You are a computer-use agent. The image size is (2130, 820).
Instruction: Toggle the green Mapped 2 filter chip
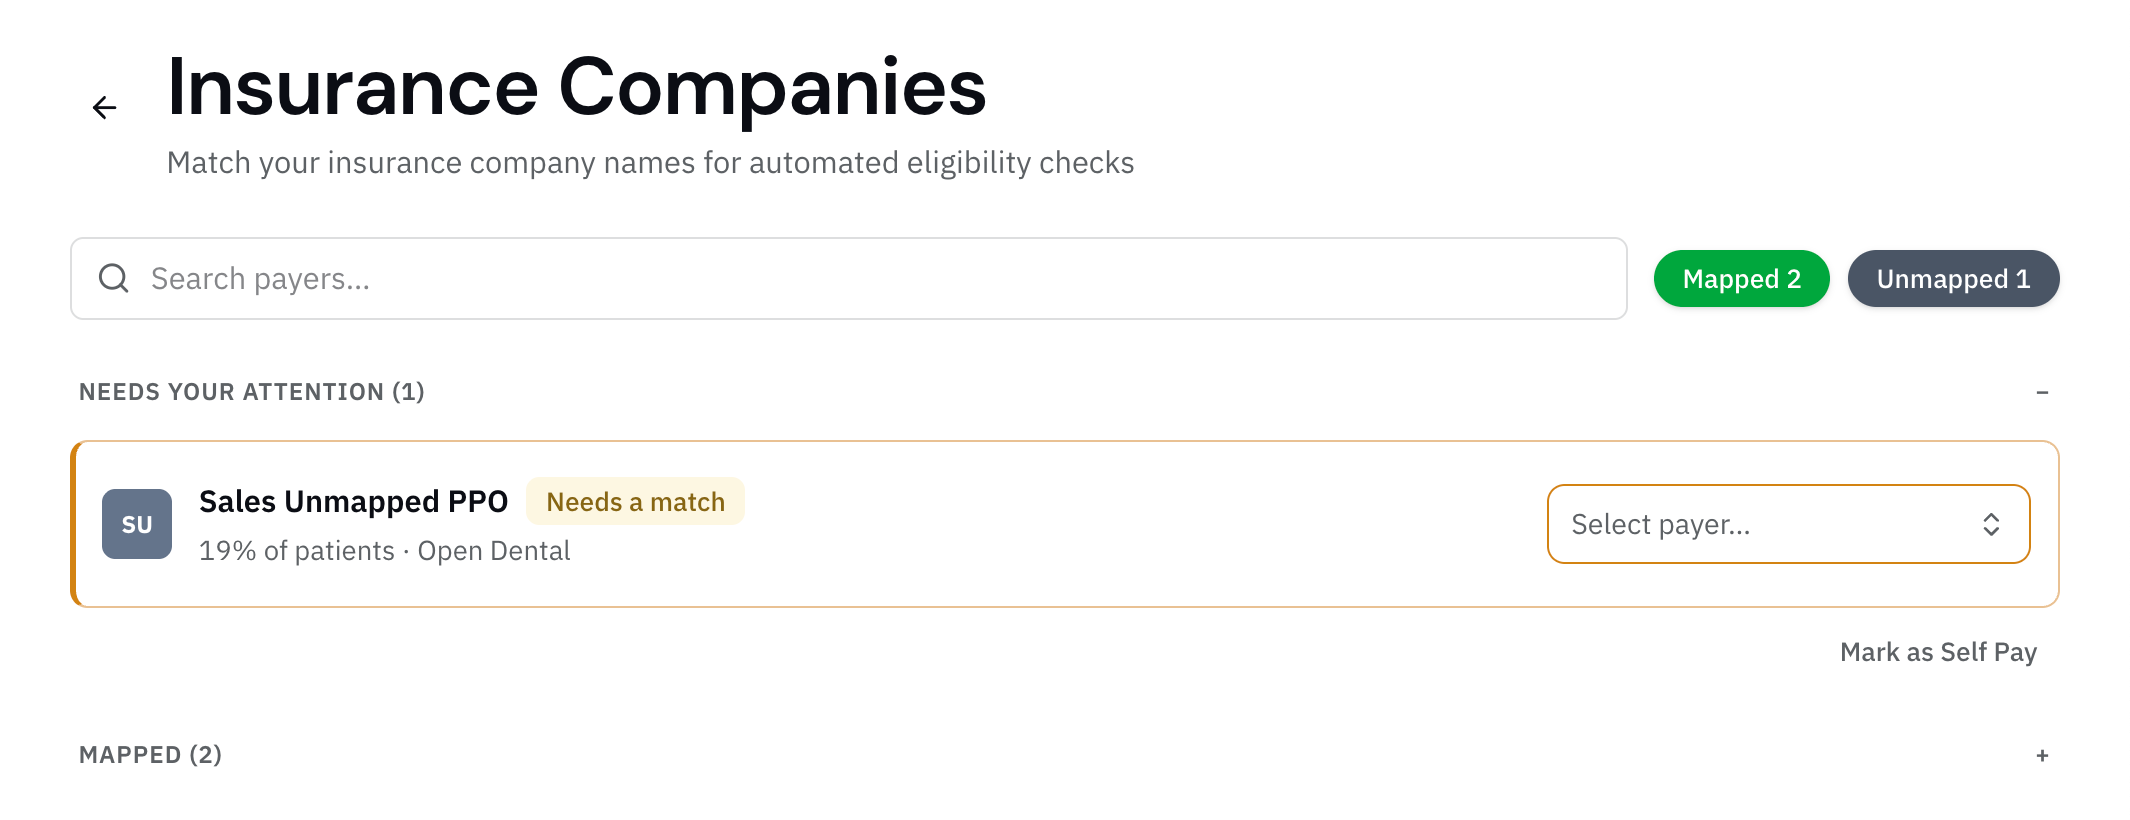[1741, 278]
